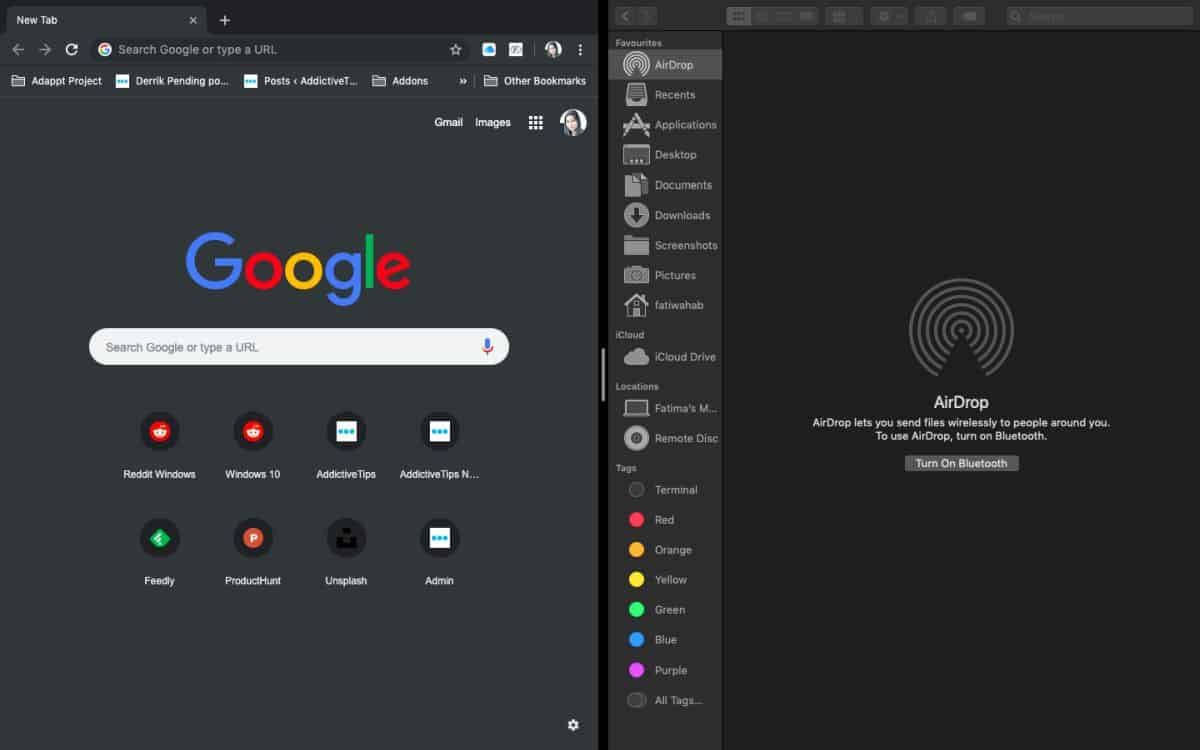Go back in Chrome toolbar
The width and height of the screenshot is (1200, 750).
18,49
